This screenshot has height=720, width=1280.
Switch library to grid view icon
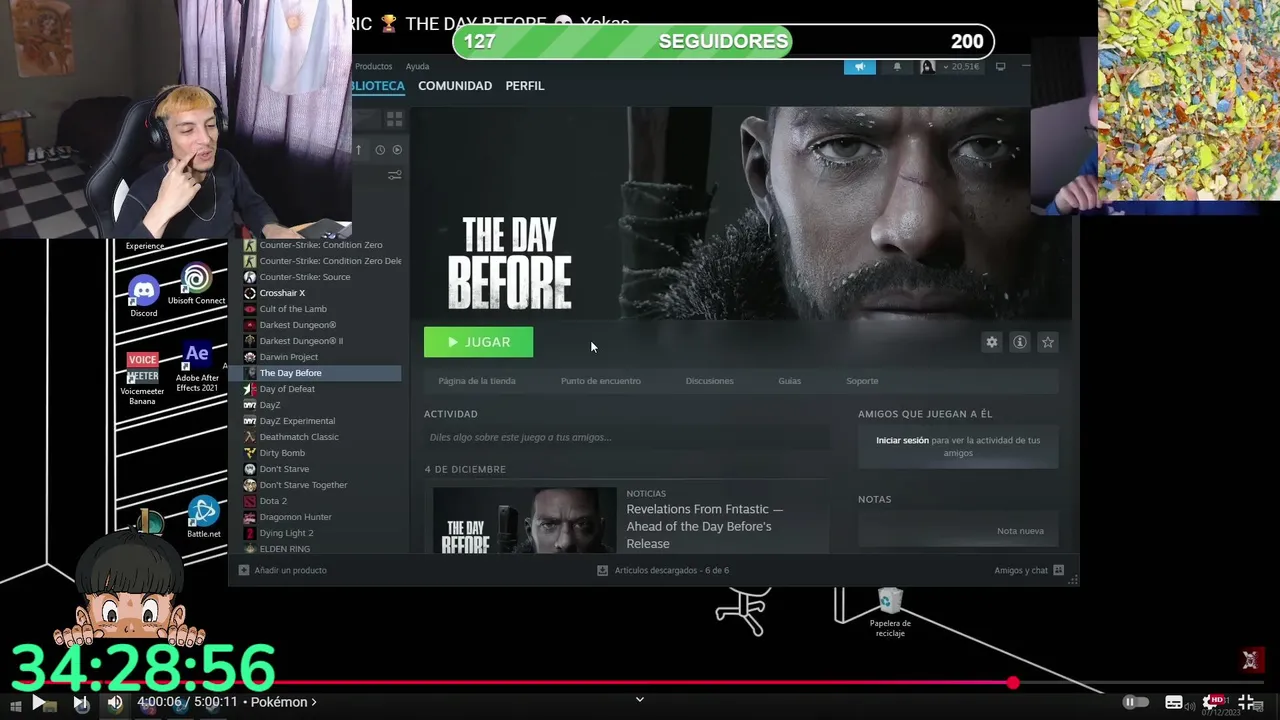(394, 119)
